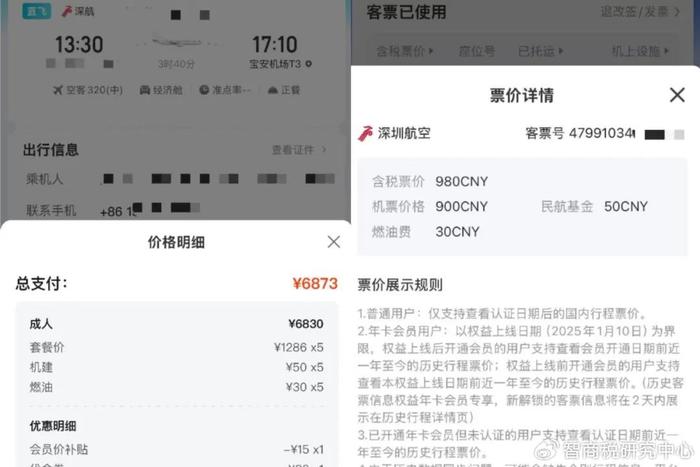Viewport: 700px width, 467px height.
Task: Expand the 已托运 checked baggage item
Action: pos(541,51)
